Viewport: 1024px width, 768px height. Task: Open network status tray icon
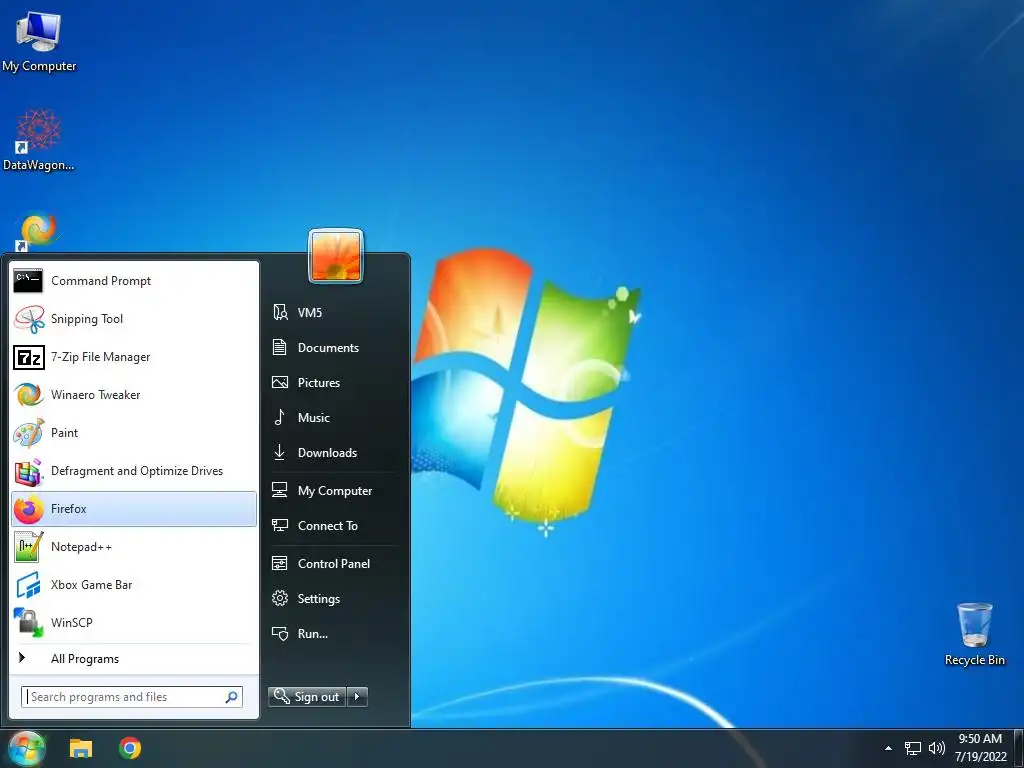pos(912,748)
